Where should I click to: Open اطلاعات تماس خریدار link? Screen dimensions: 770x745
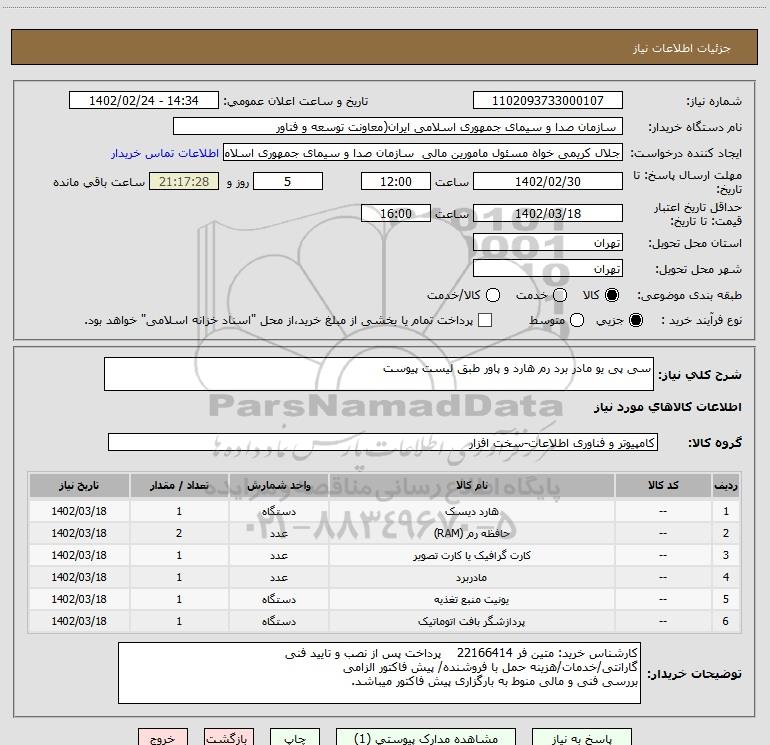click(x=165, y=153)
